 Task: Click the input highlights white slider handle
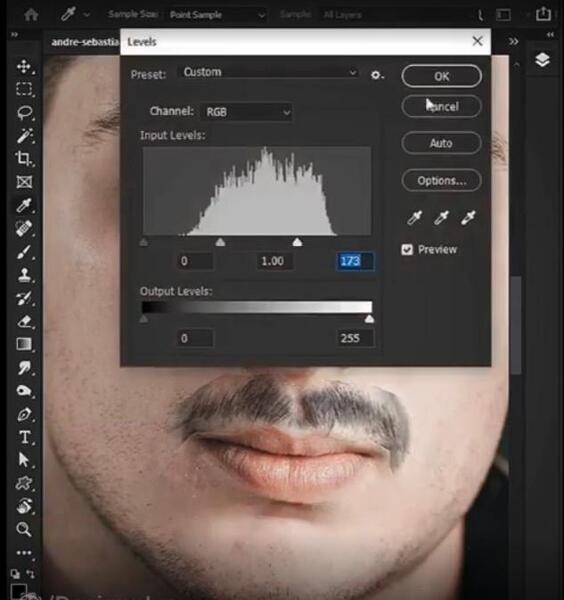click(297, 242)
